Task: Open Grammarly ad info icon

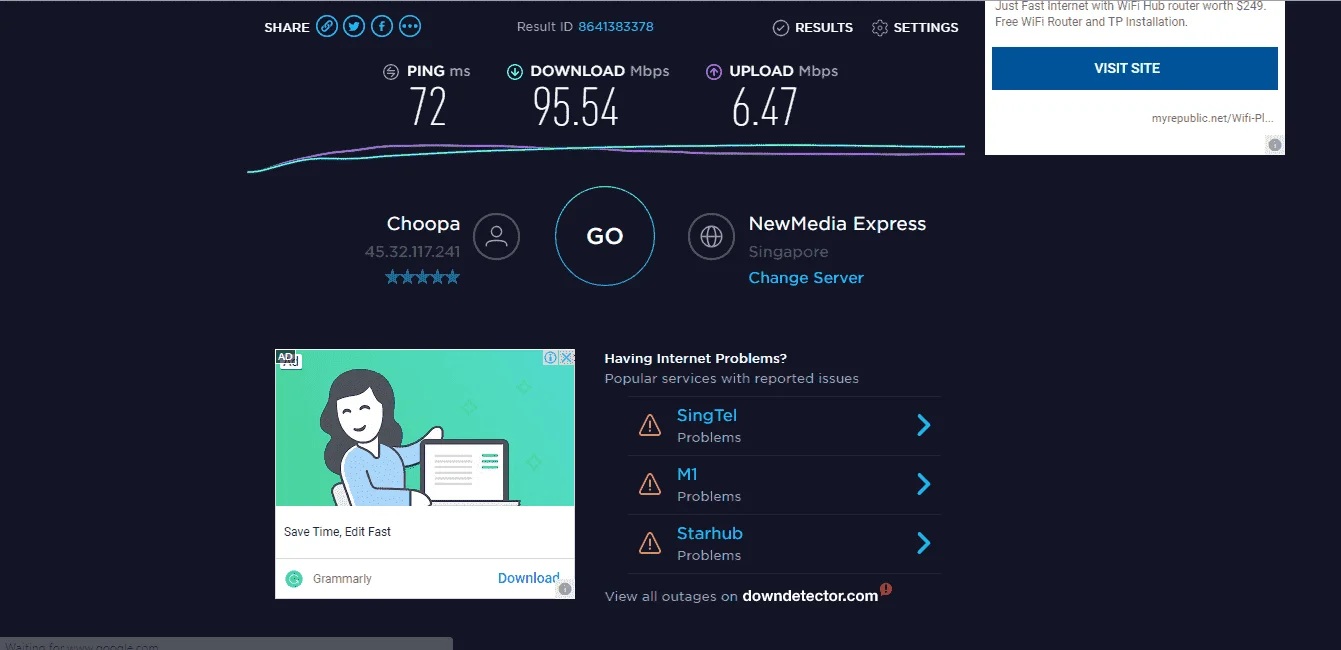Action: (550, 357)
